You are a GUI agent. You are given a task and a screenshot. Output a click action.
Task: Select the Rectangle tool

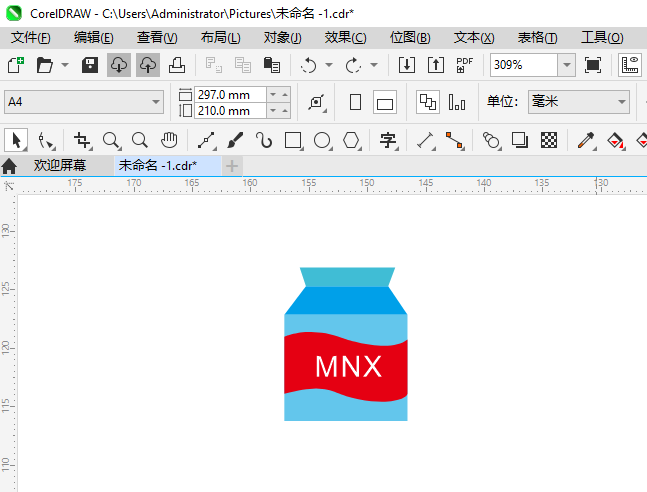[294, 141]
